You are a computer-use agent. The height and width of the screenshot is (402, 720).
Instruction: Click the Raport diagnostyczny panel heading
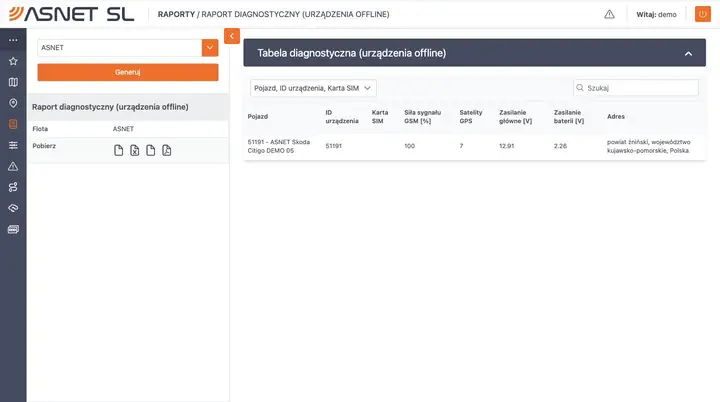110,107
